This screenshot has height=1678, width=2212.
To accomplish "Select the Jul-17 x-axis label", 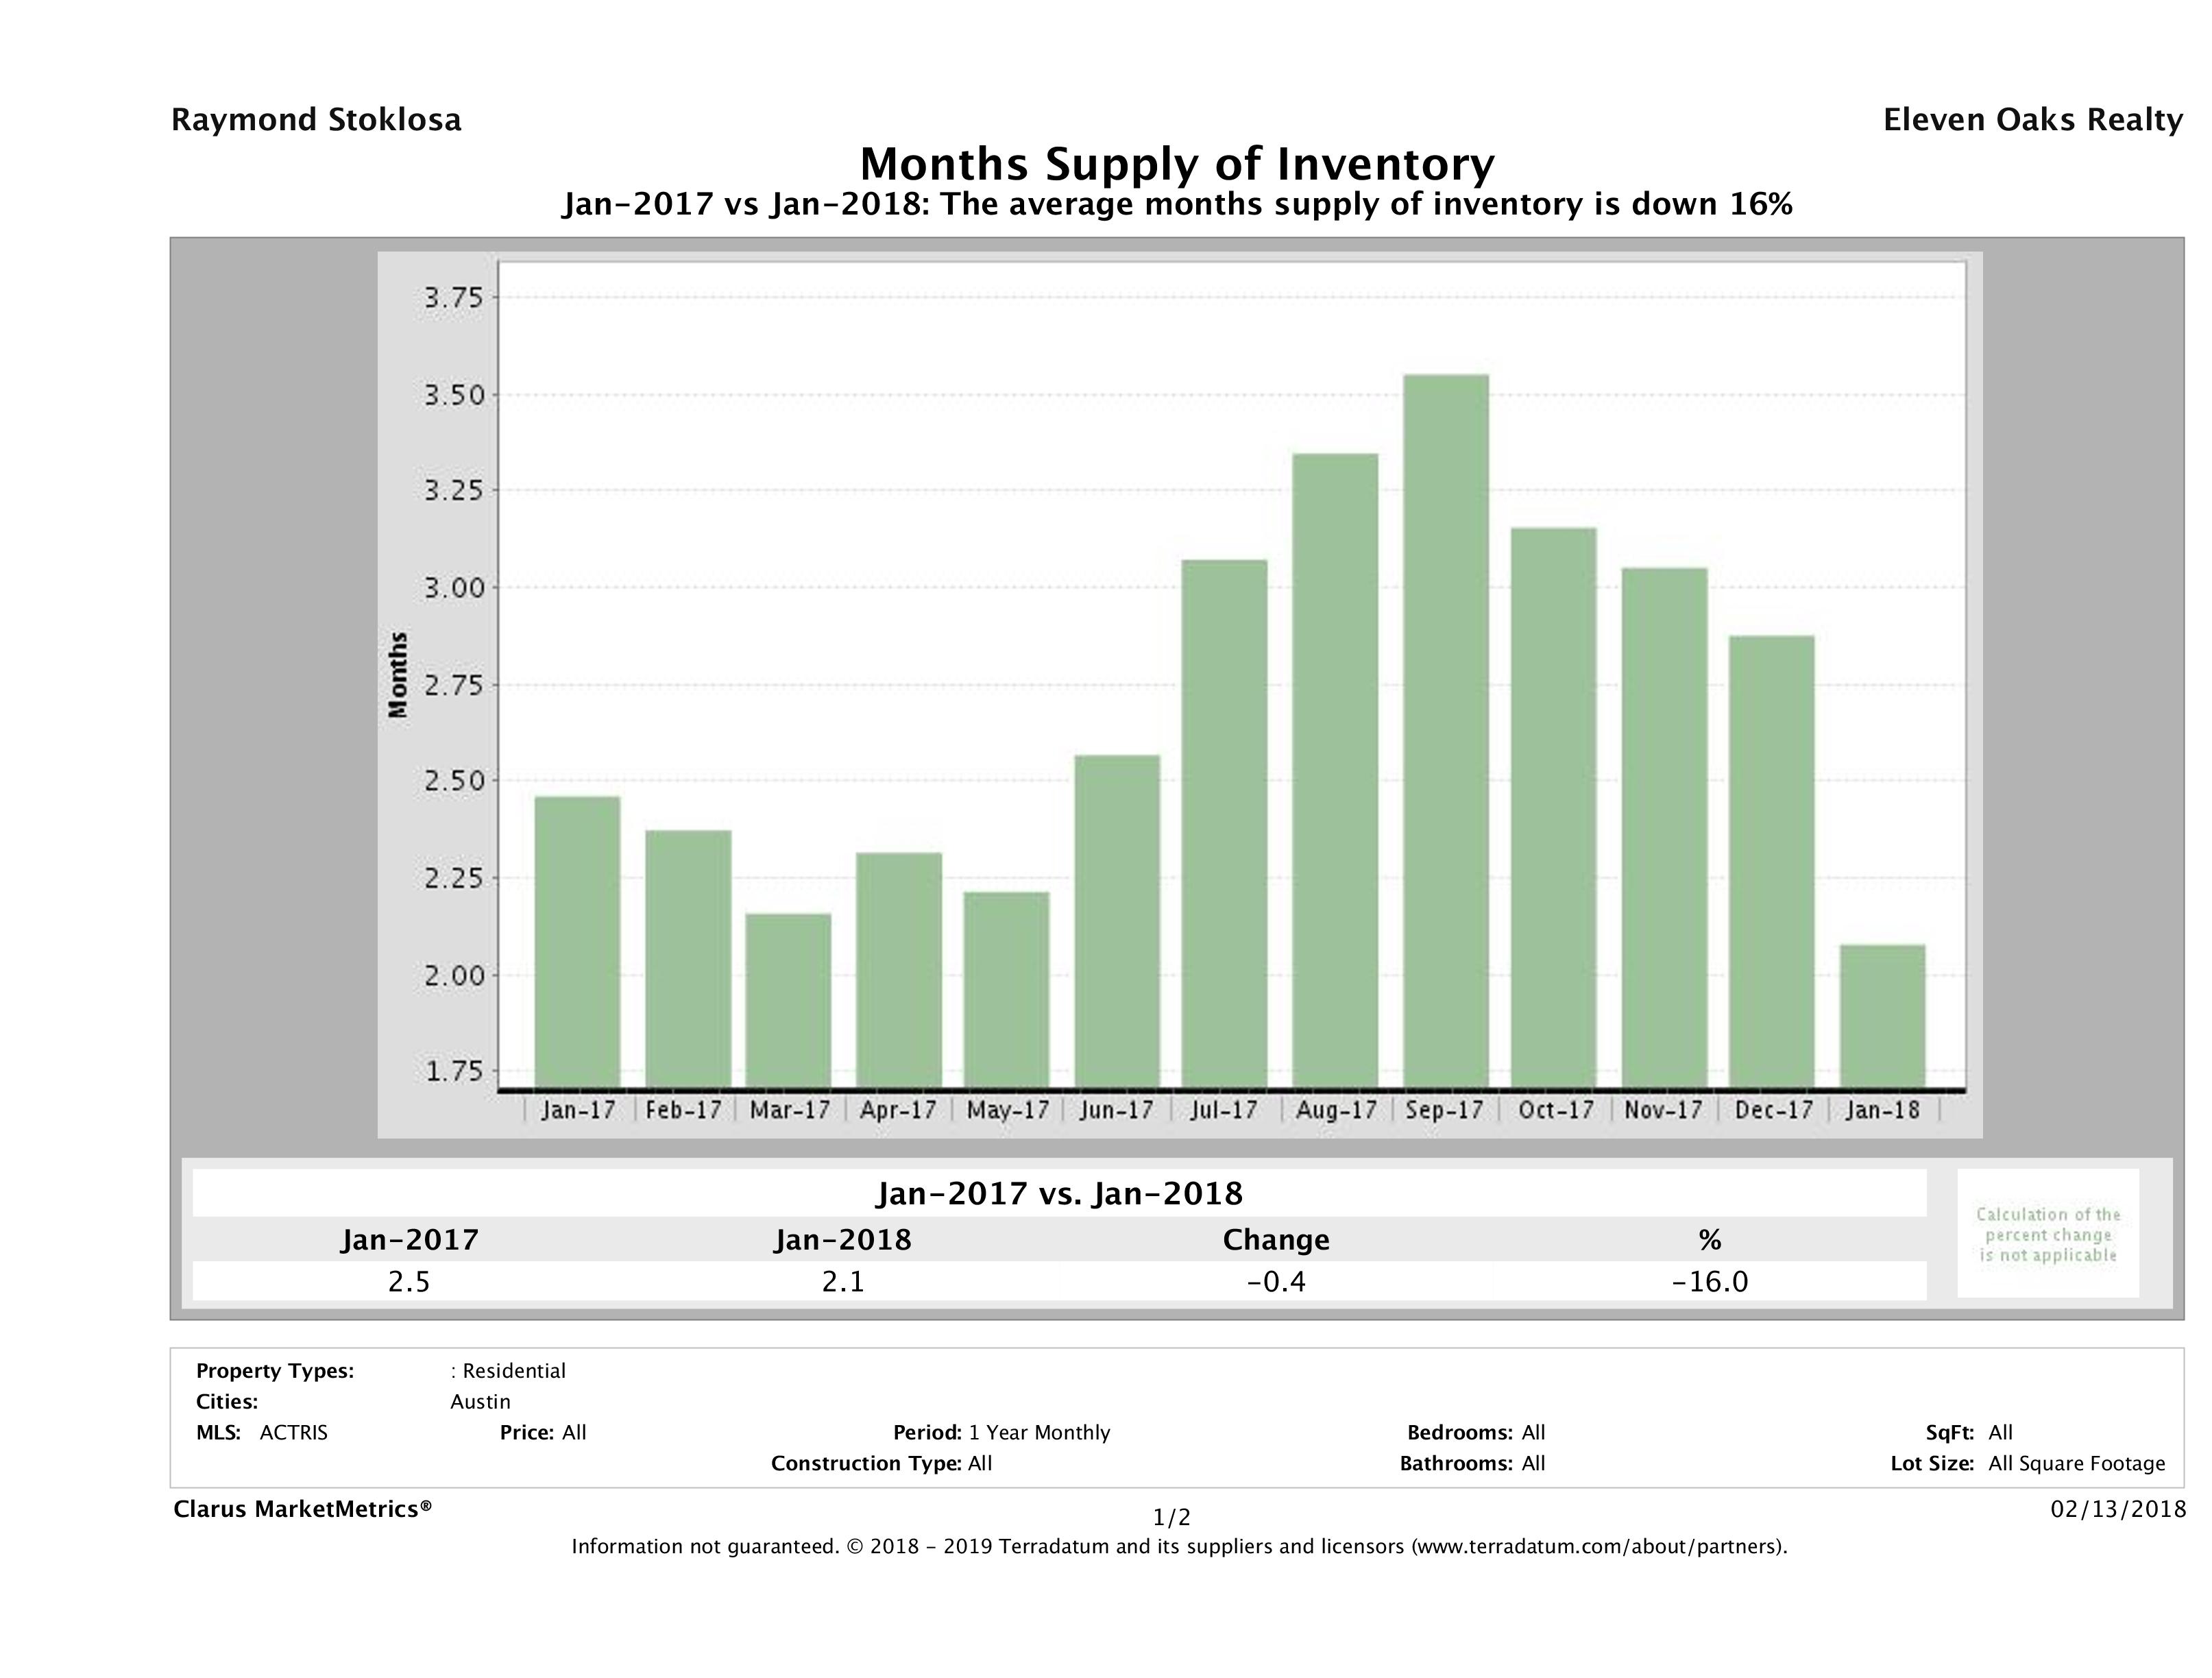I will coord(1224,1110).
